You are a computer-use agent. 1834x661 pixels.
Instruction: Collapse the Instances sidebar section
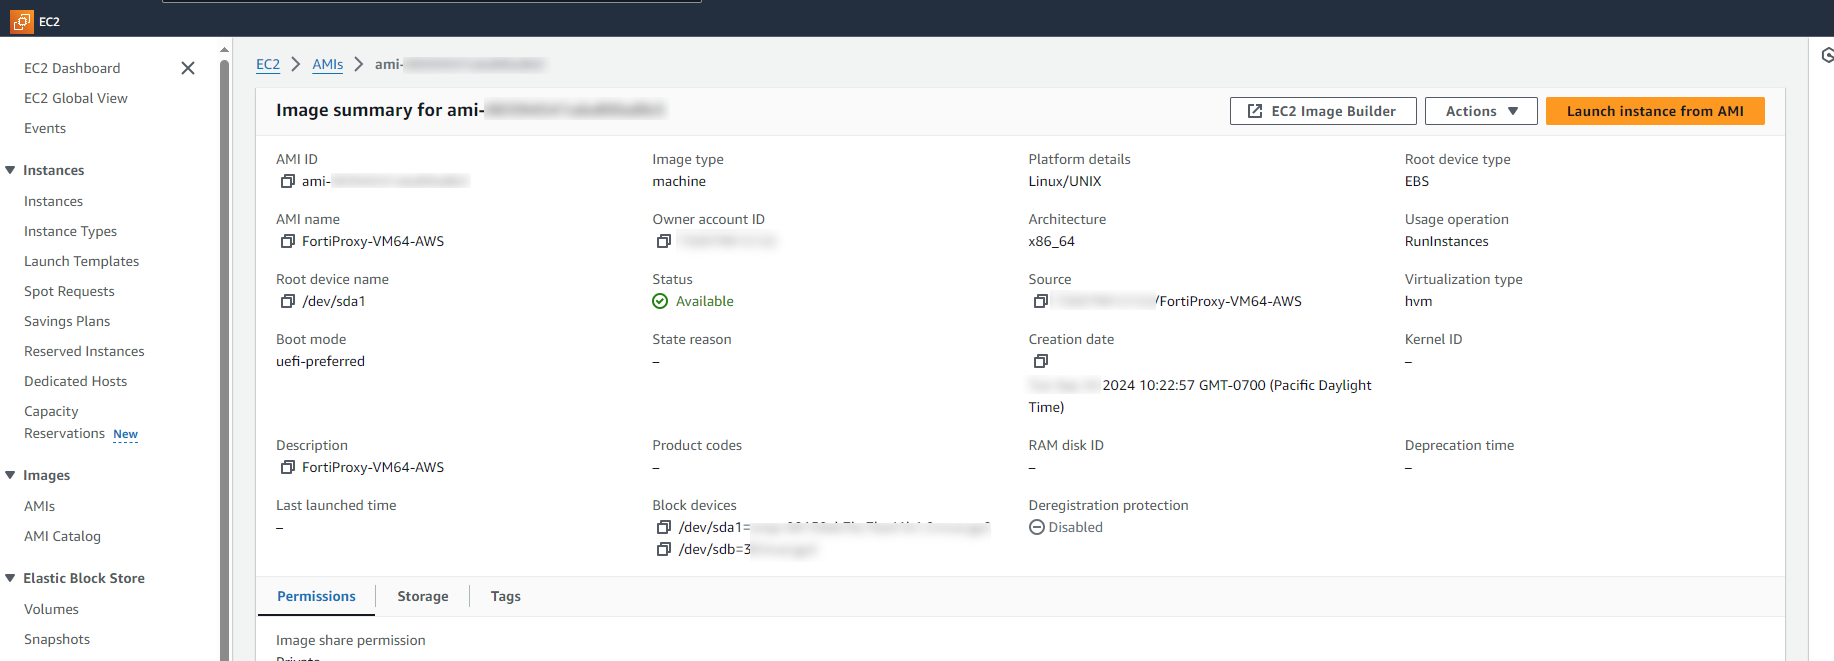click(11, 170)
